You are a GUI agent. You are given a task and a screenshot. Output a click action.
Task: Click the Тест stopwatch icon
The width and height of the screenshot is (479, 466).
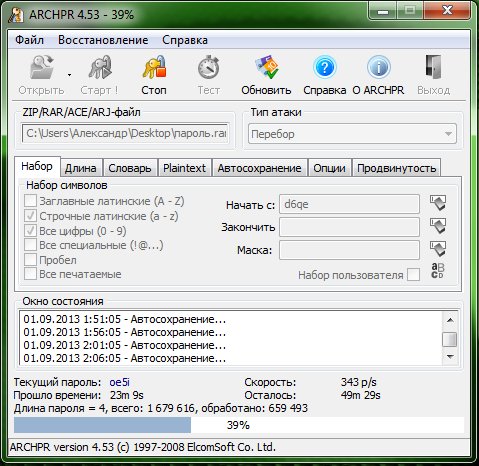tap(209, 67)
